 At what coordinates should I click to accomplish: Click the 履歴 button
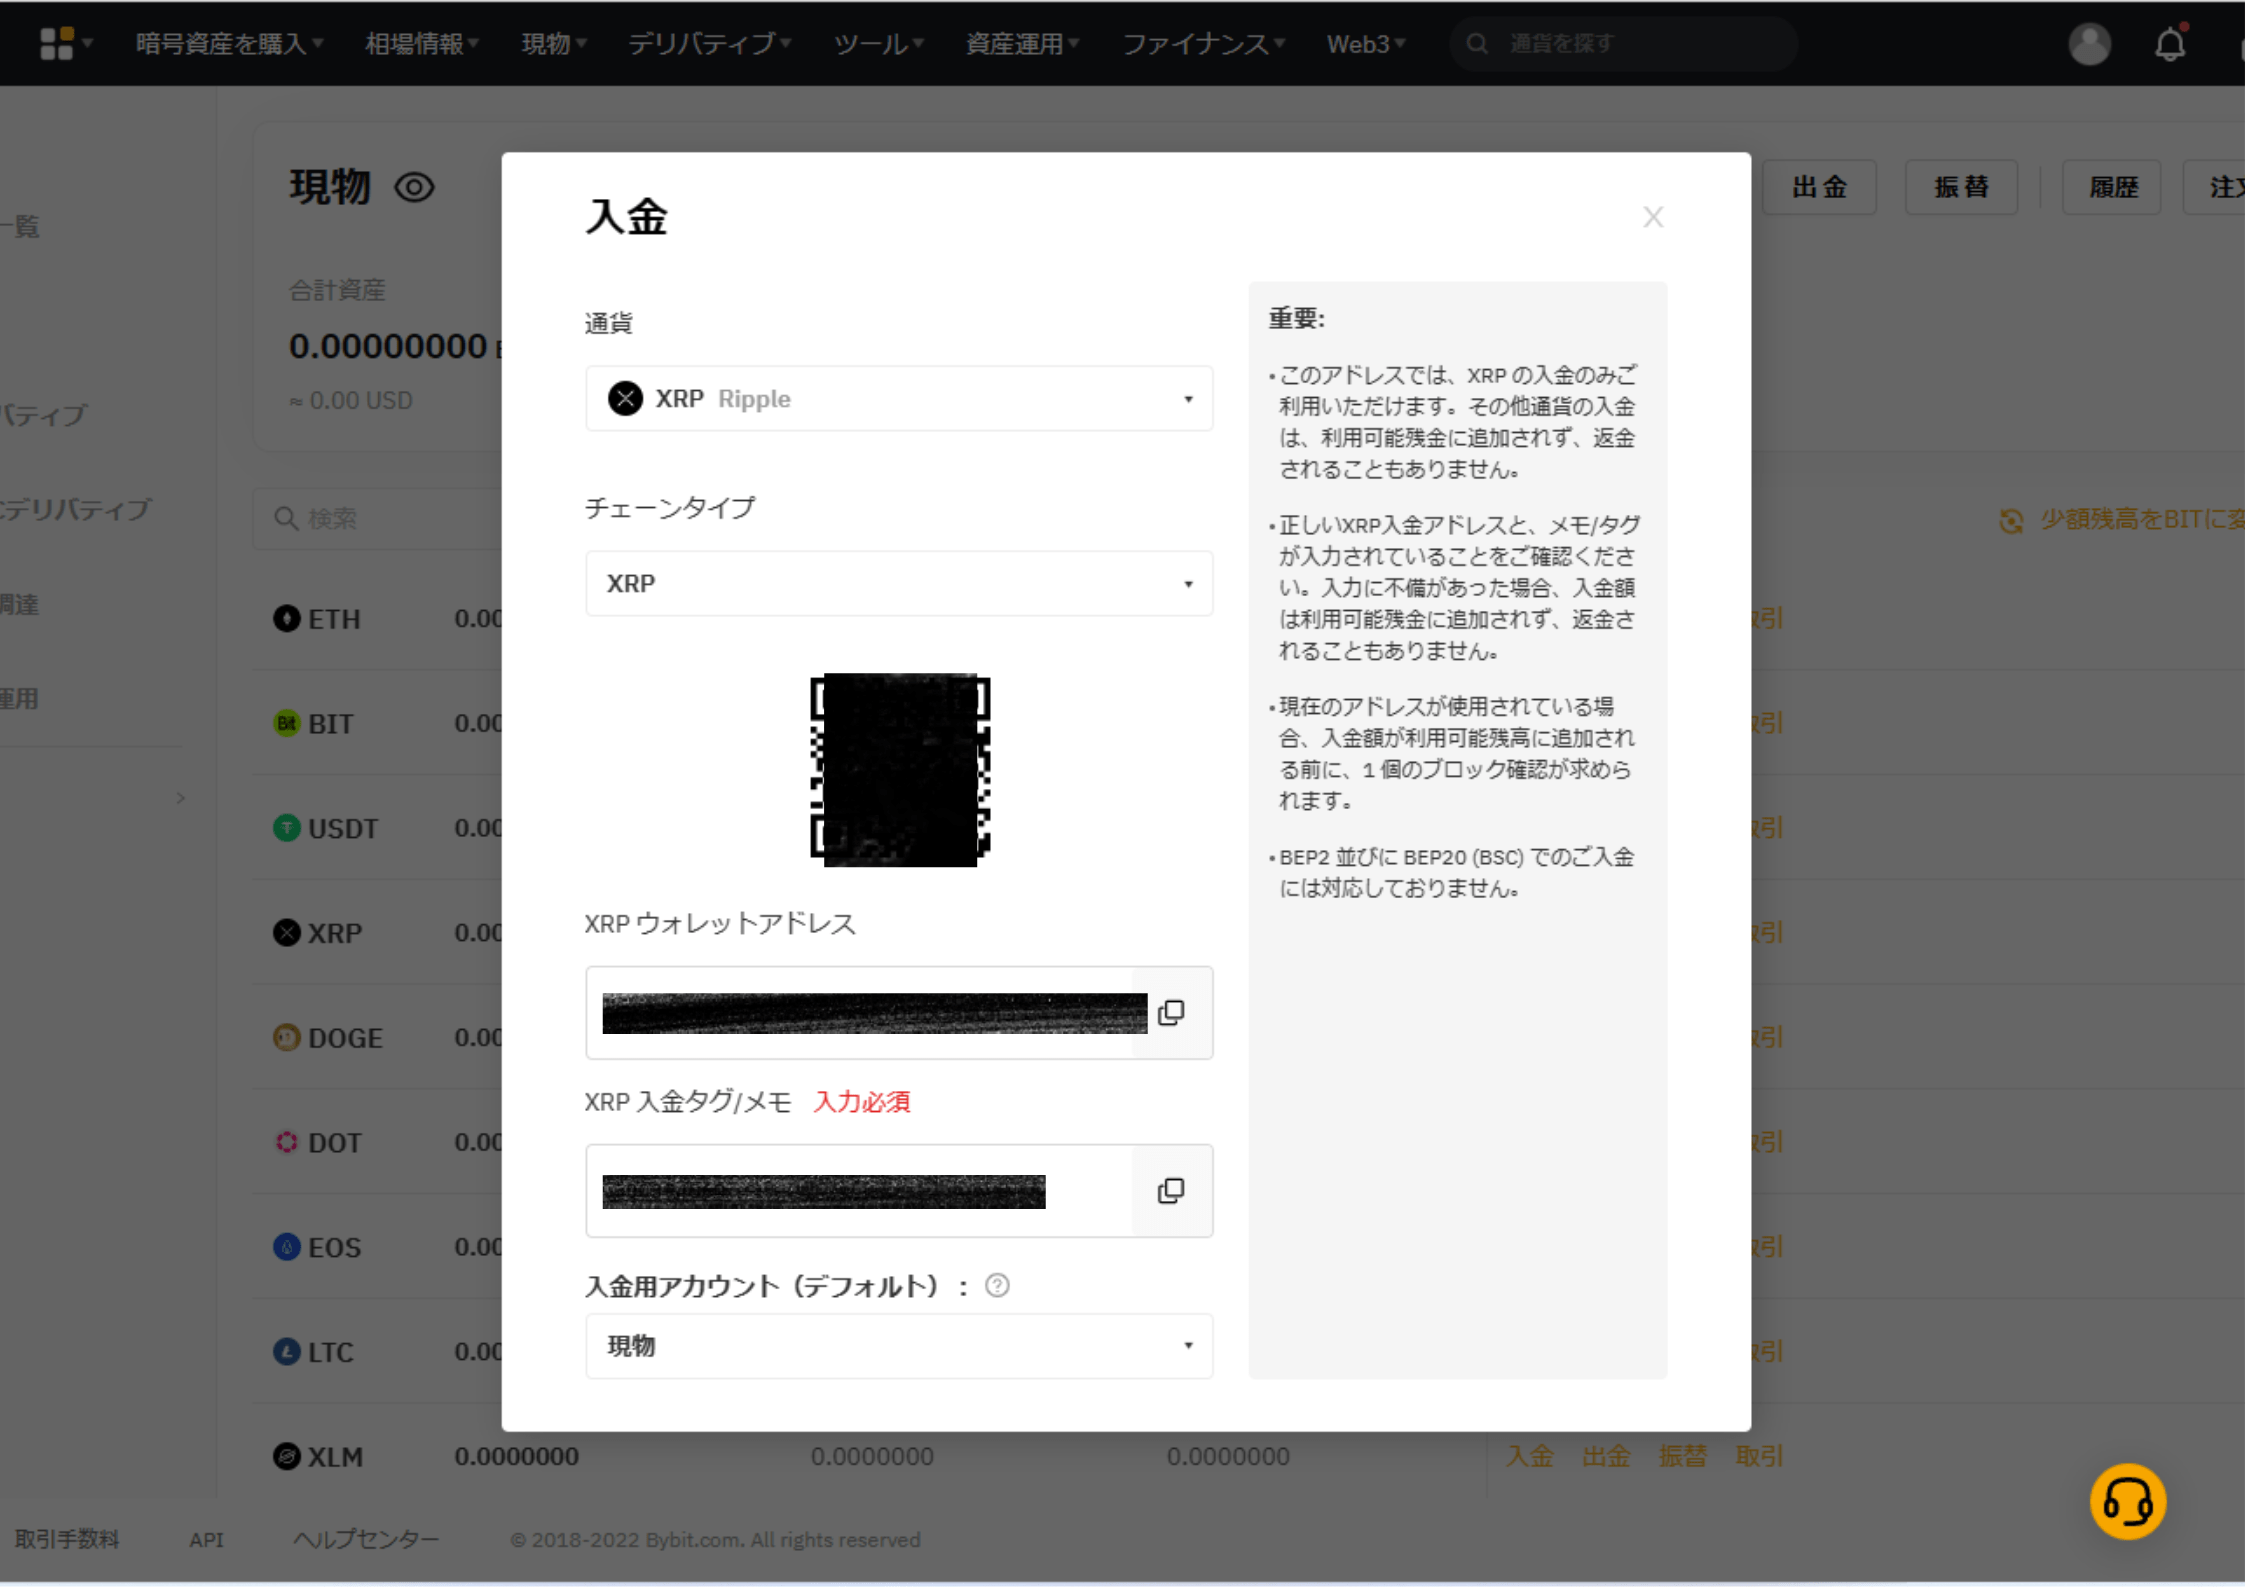click(x=2112, y=187)
